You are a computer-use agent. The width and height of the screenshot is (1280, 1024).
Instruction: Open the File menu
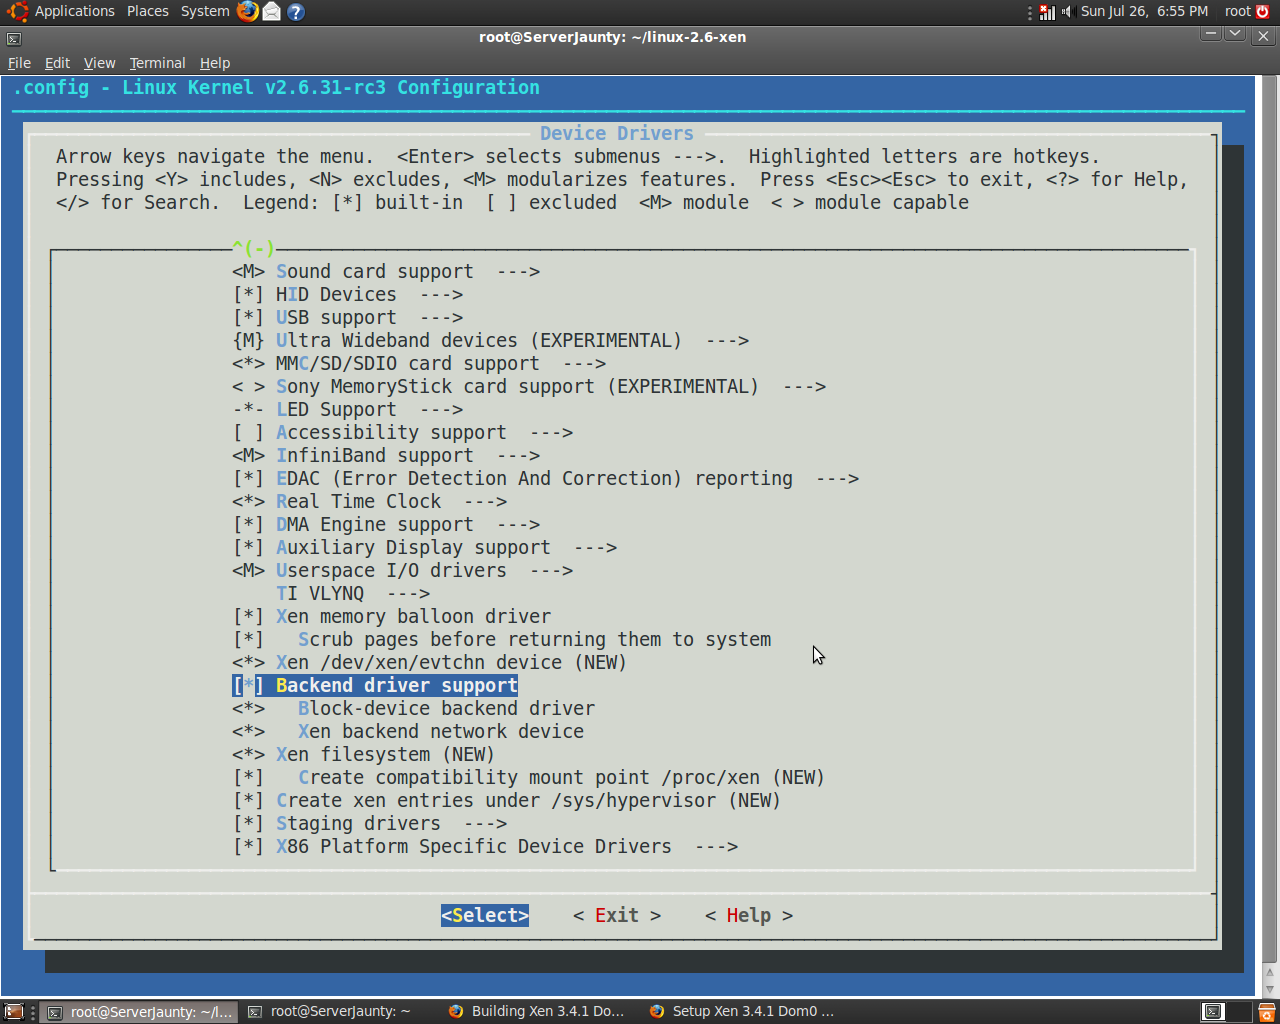[x=19, y=63]
